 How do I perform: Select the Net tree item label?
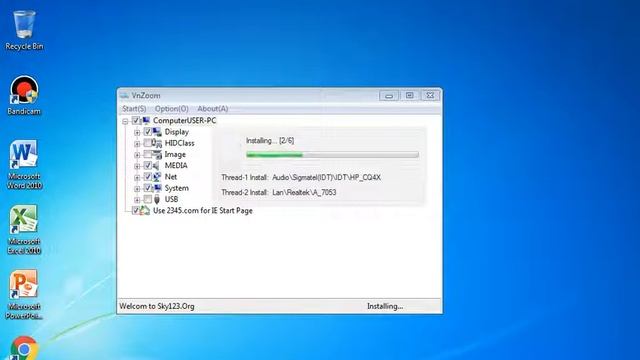tap(171, 177)
